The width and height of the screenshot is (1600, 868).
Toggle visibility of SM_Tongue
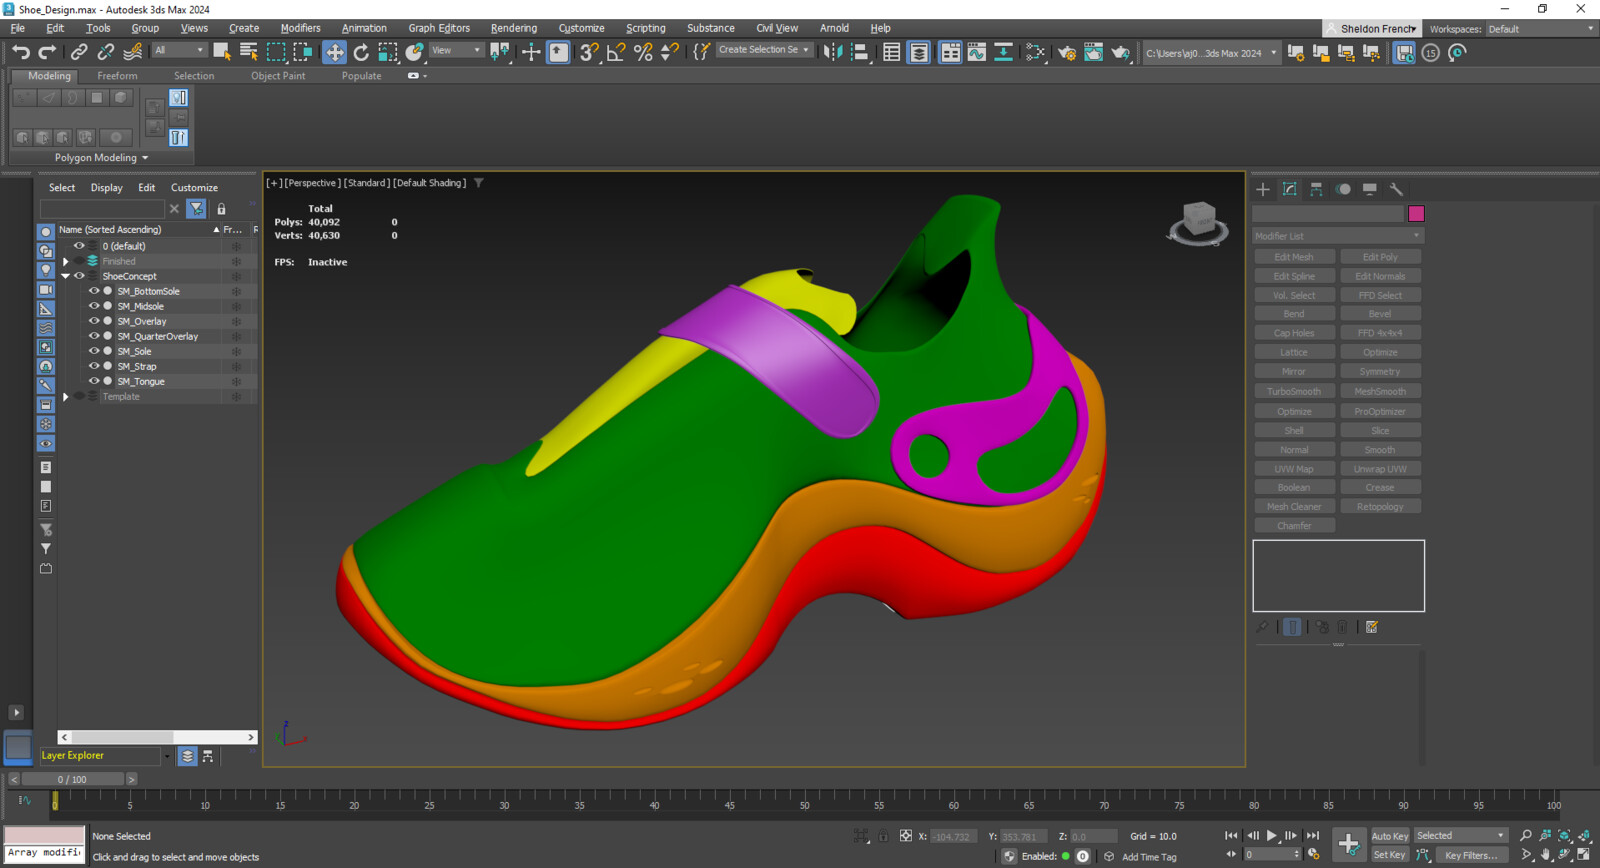(x=94, y=381)
